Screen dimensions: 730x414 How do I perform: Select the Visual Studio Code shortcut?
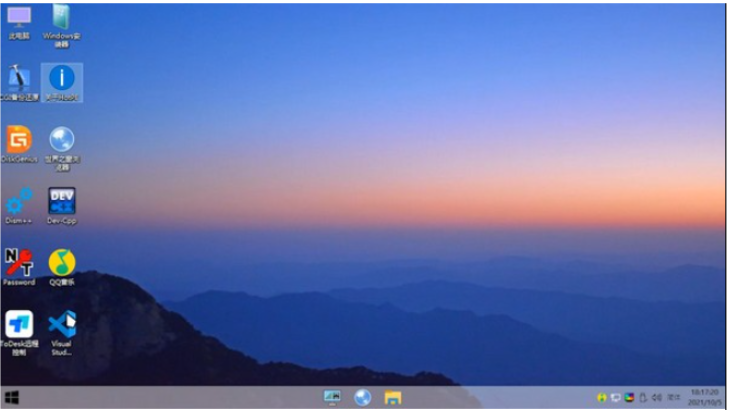[x=62, y=333]
